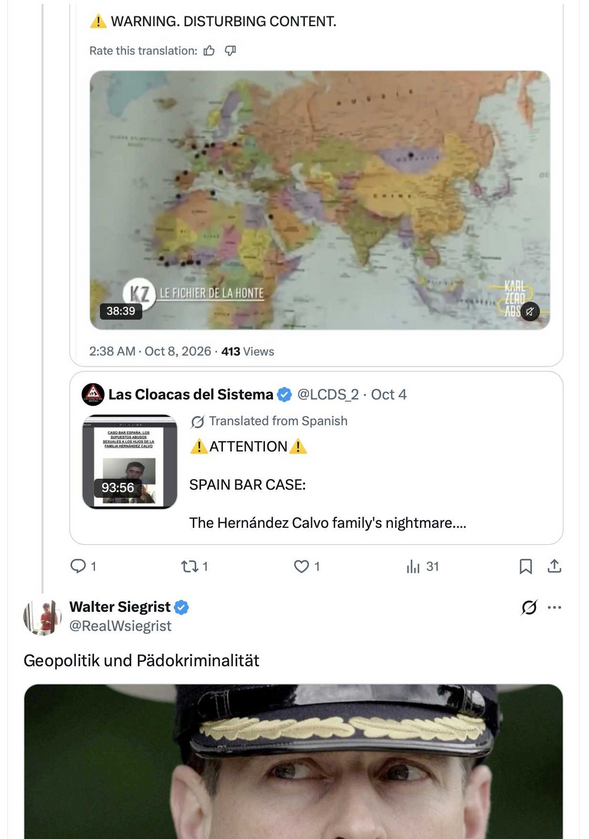589x839 pixels.
Task: Unmute the map video via speaker icon
Action: (x=530, y=311)
